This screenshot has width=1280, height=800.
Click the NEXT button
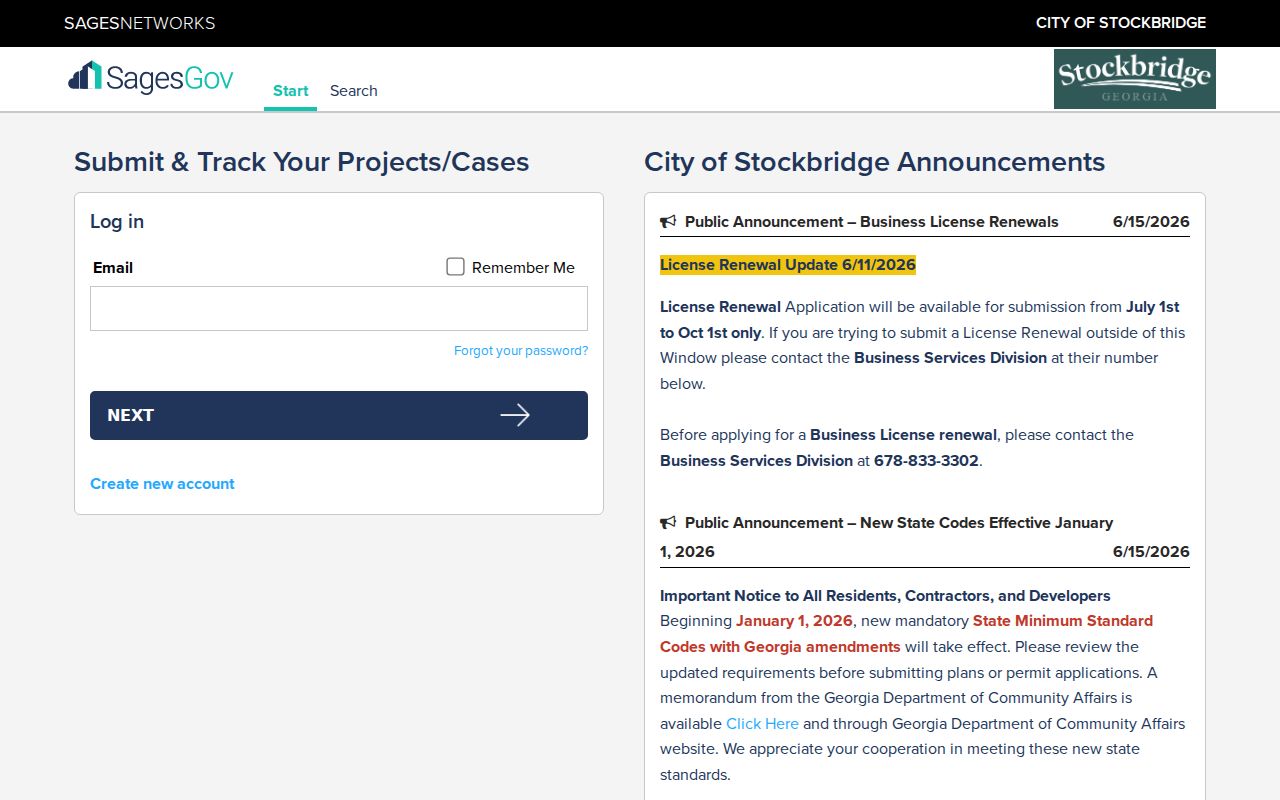pos(339,415)
